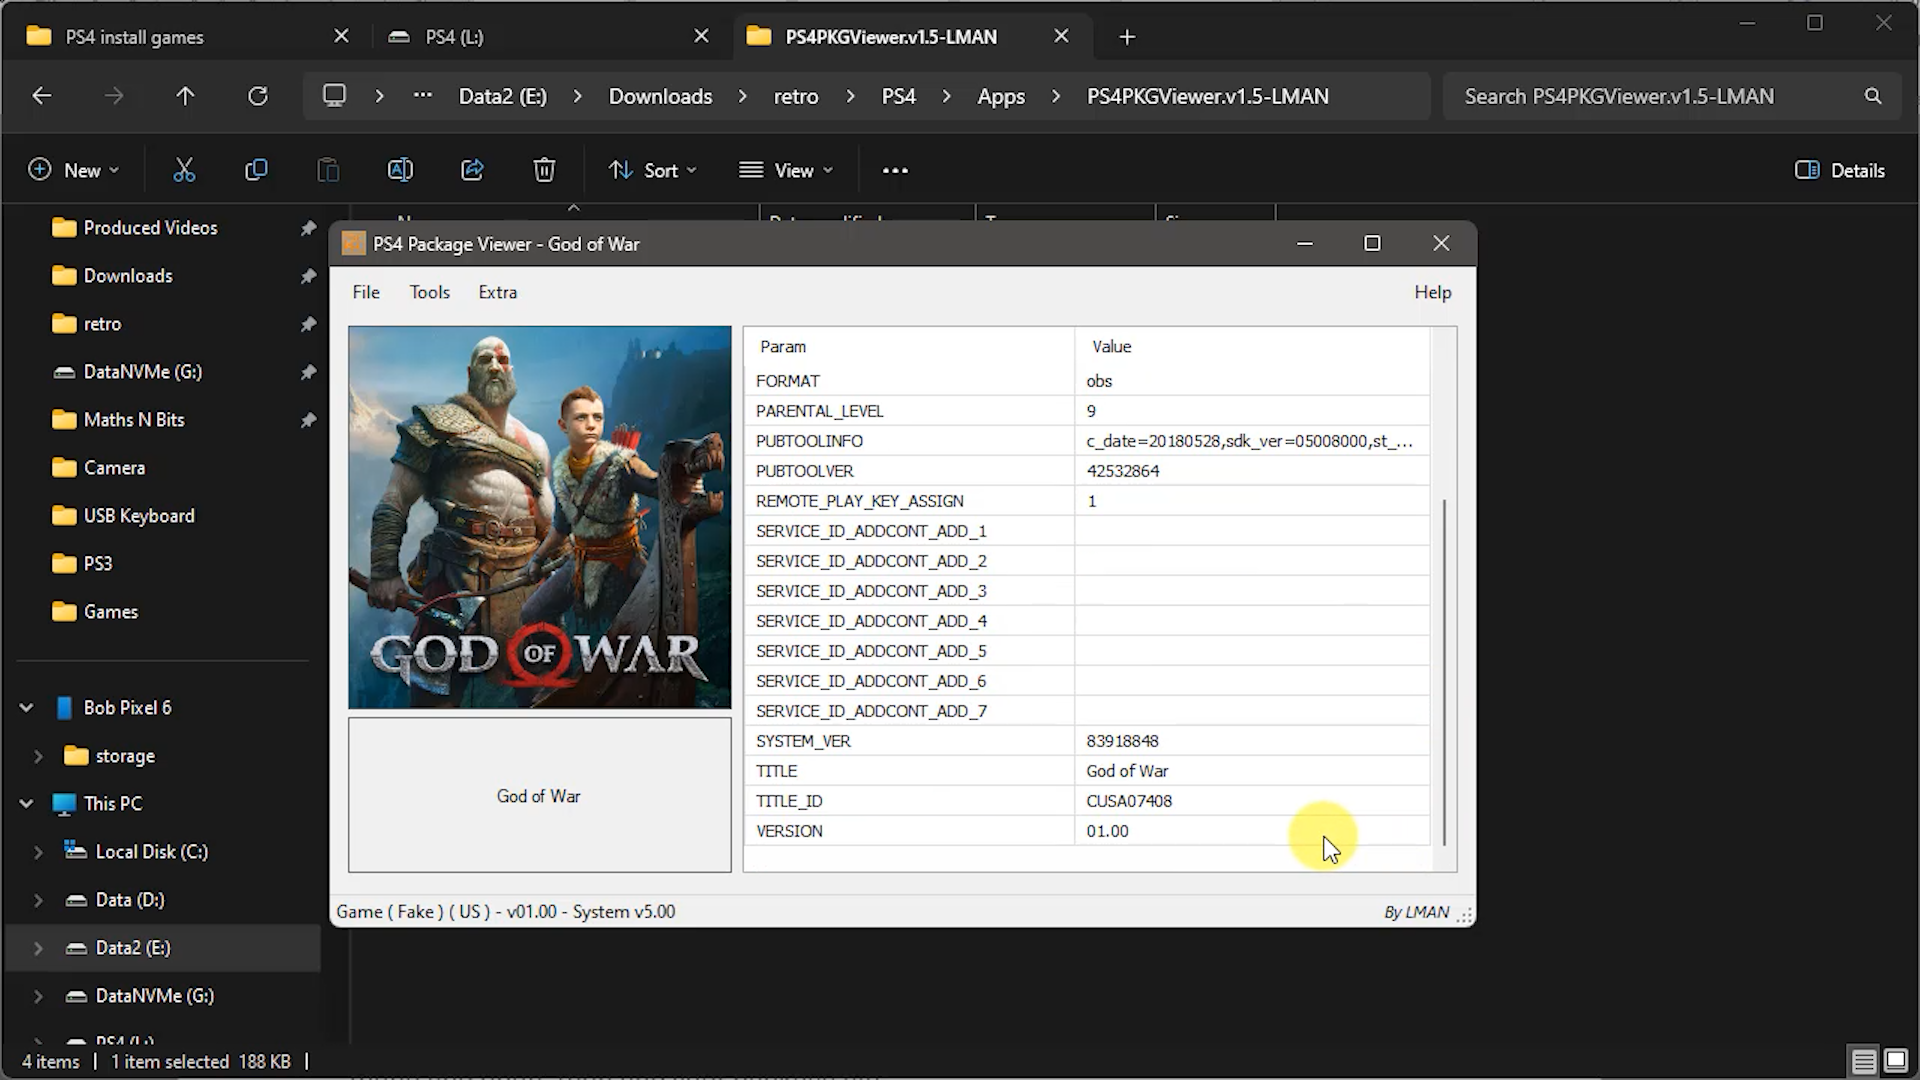This screenshot has height=1080, width=1920.
Task: Navigate to Apps via the breadcrumb
Action: [x=1000, y=96]
